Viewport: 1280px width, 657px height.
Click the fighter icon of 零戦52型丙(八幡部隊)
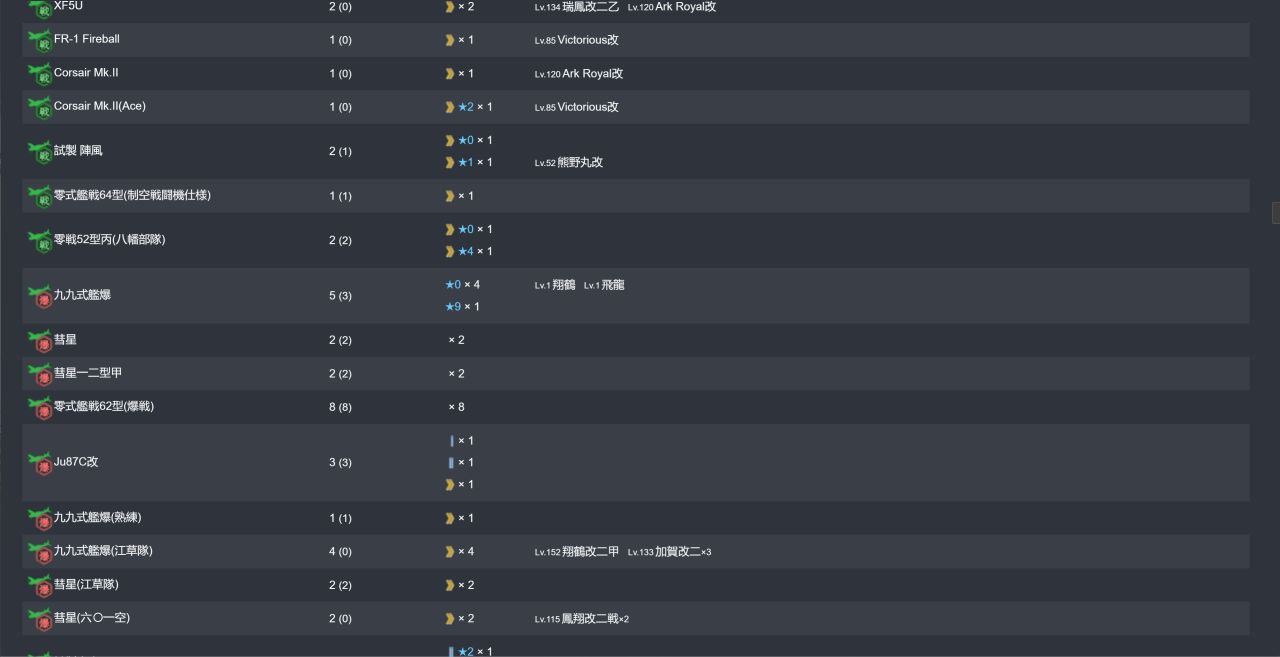click(x=40, y=241)
